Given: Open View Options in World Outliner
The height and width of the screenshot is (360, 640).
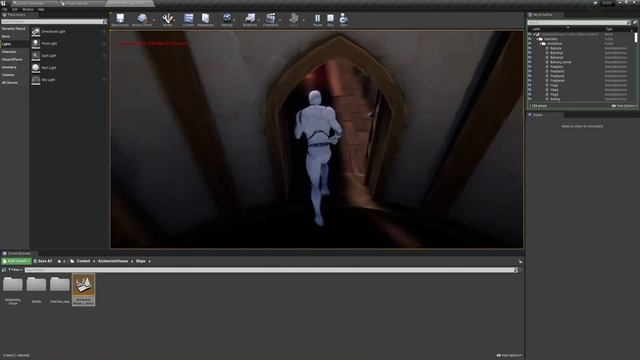Looking at the screenshot, I should click(624, 106).
